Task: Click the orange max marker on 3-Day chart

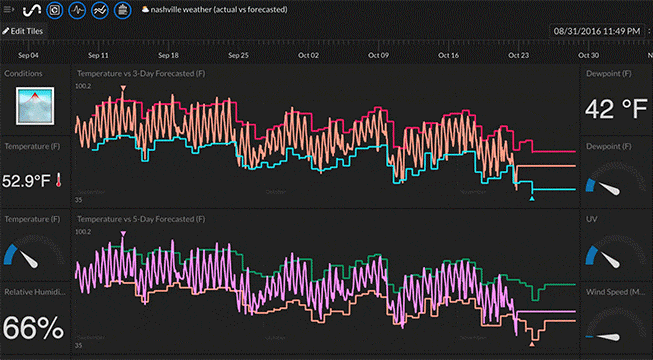Action: (x=123, y=88)
